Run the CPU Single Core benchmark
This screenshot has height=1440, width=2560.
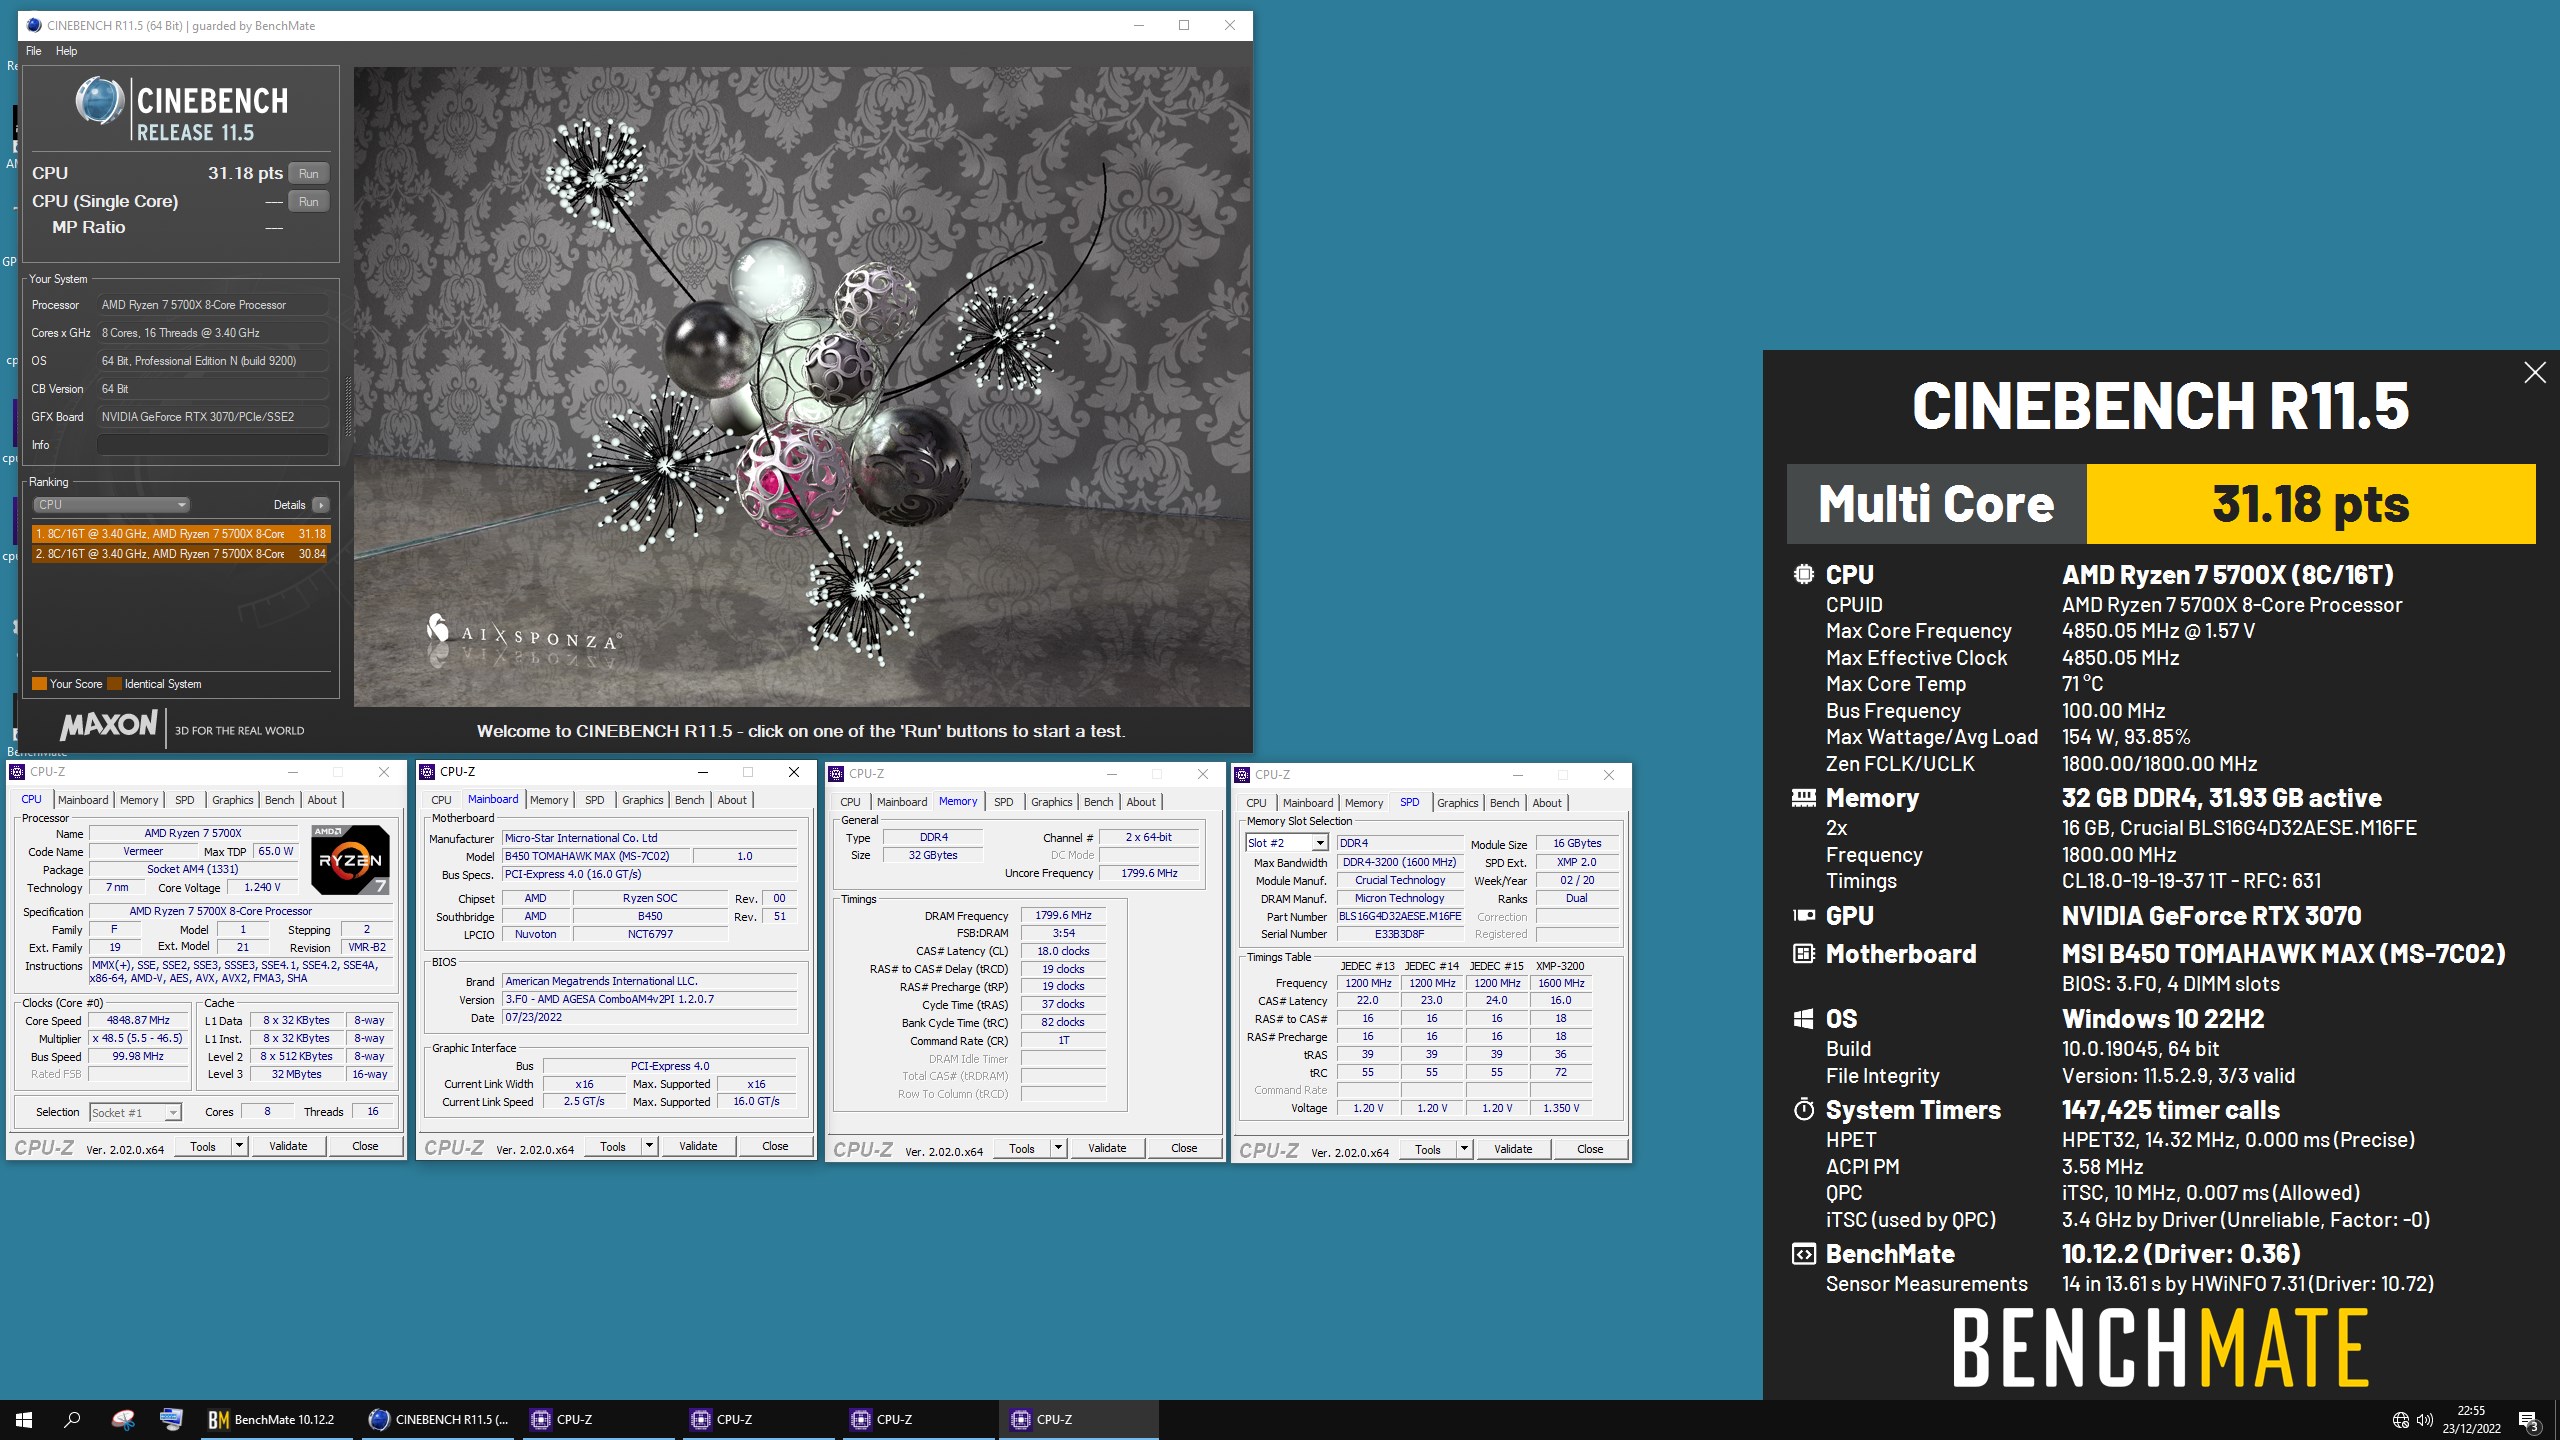tap(309, 202)
